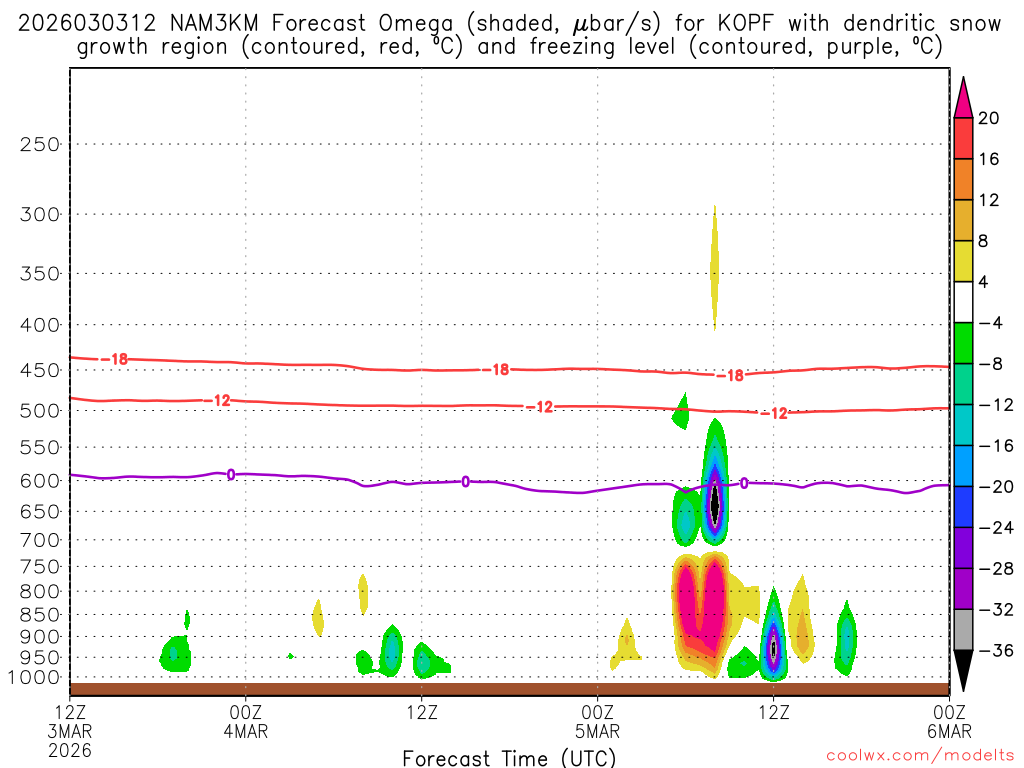
Task: Click the 800 pressure level label
Action: [x=40, y=592]
